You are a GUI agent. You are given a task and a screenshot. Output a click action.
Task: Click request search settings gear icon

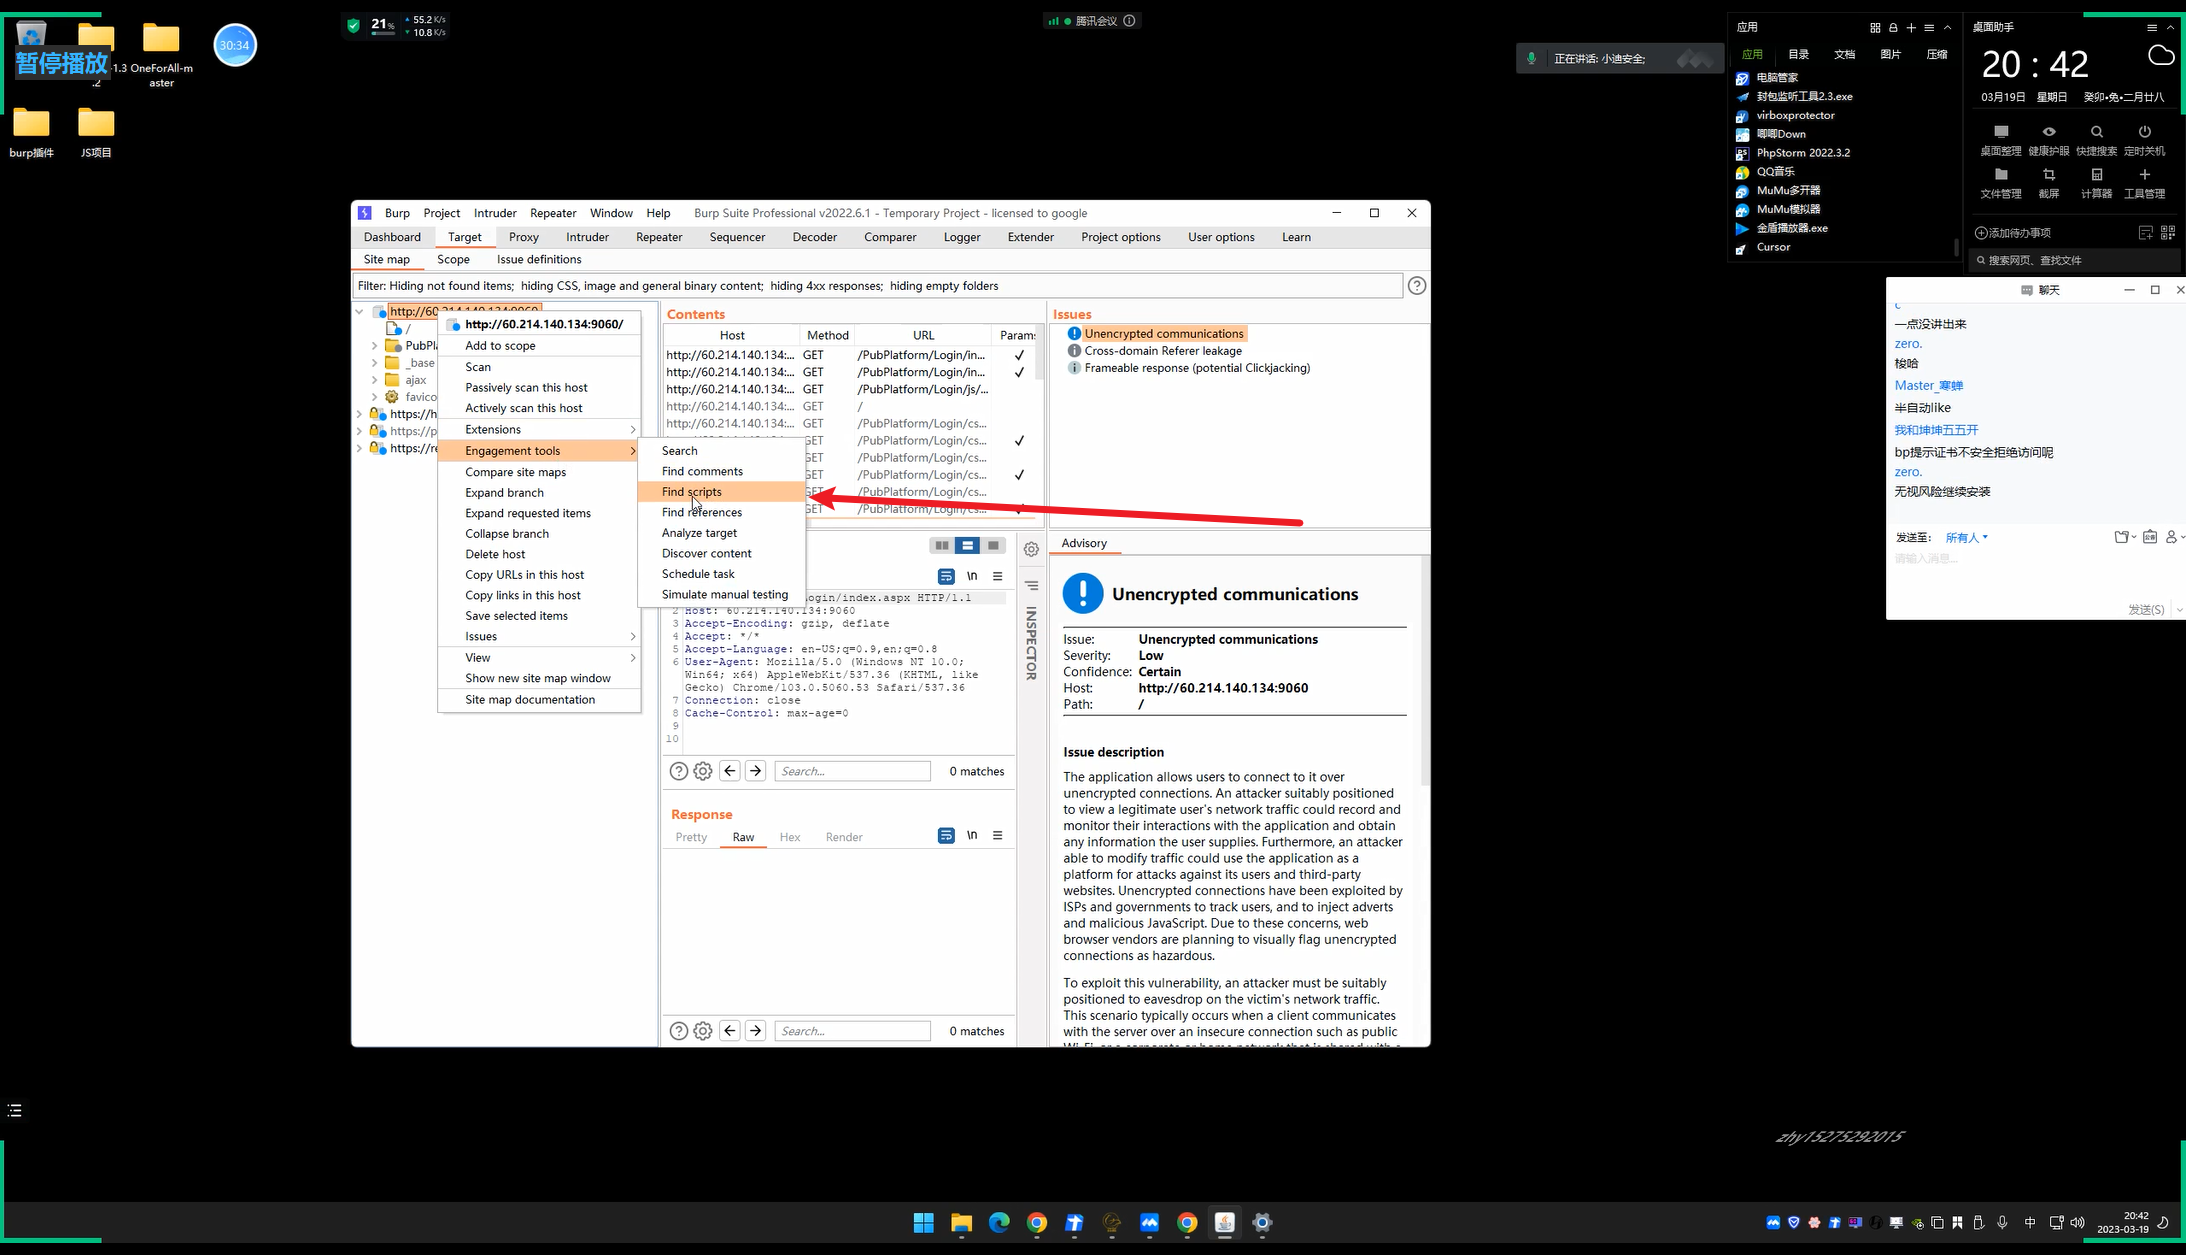pyautogui.click(x=703, y=771)
